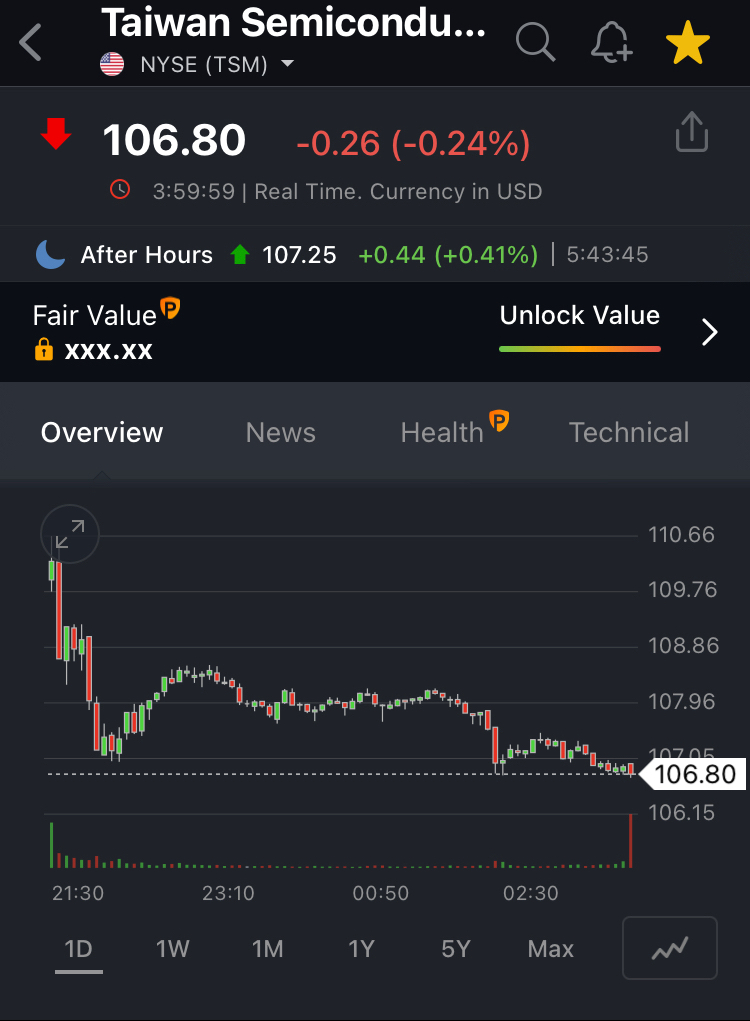750x1021 pixels.
Task: Tap the After Hours moon icon
Action: click(x=51, y=254)
